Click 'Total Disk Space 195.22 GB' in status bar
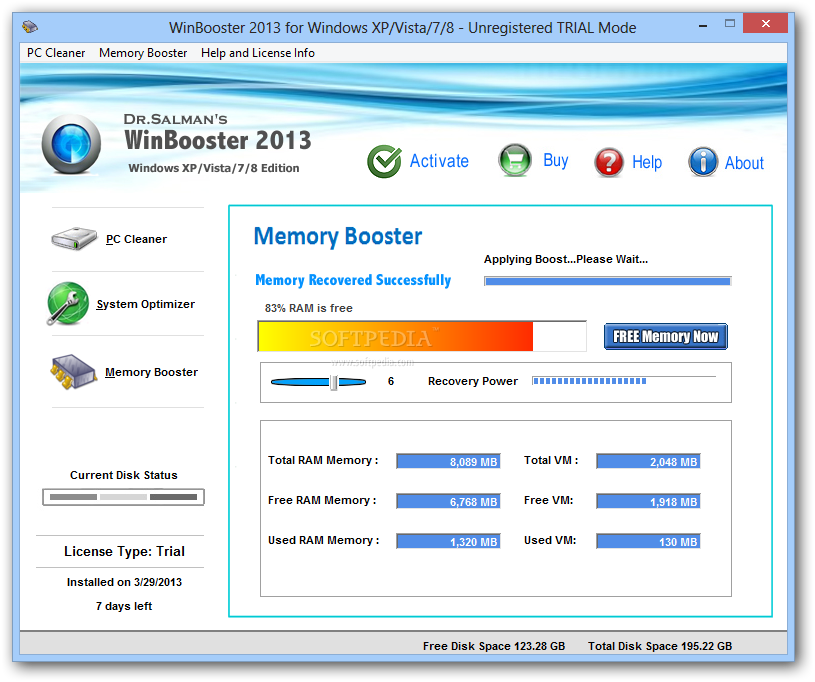Viewport: 815px width, 682px height. click(660, 646)
